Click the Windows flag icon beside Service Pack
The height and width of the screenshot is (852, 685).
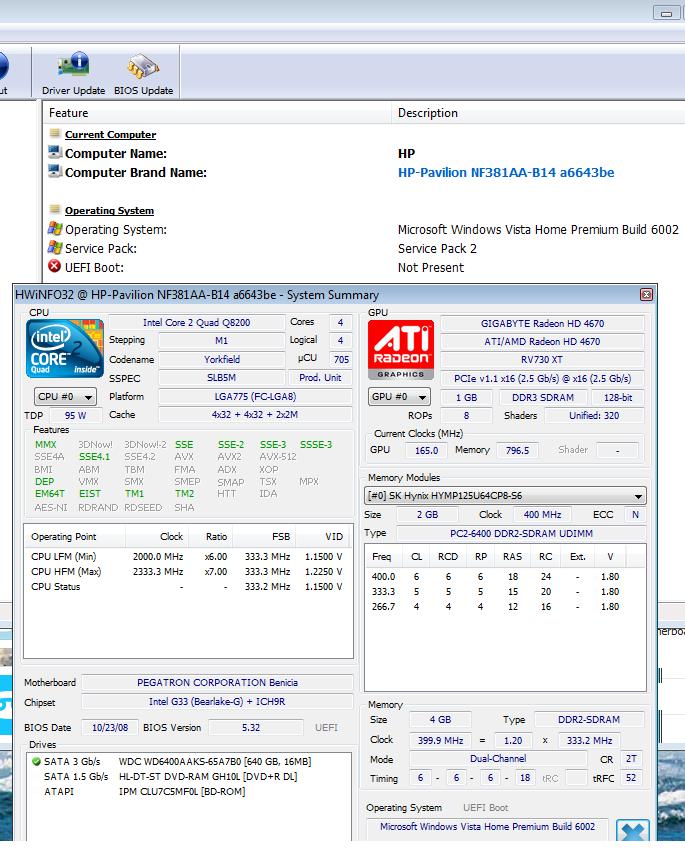[54, 247]
